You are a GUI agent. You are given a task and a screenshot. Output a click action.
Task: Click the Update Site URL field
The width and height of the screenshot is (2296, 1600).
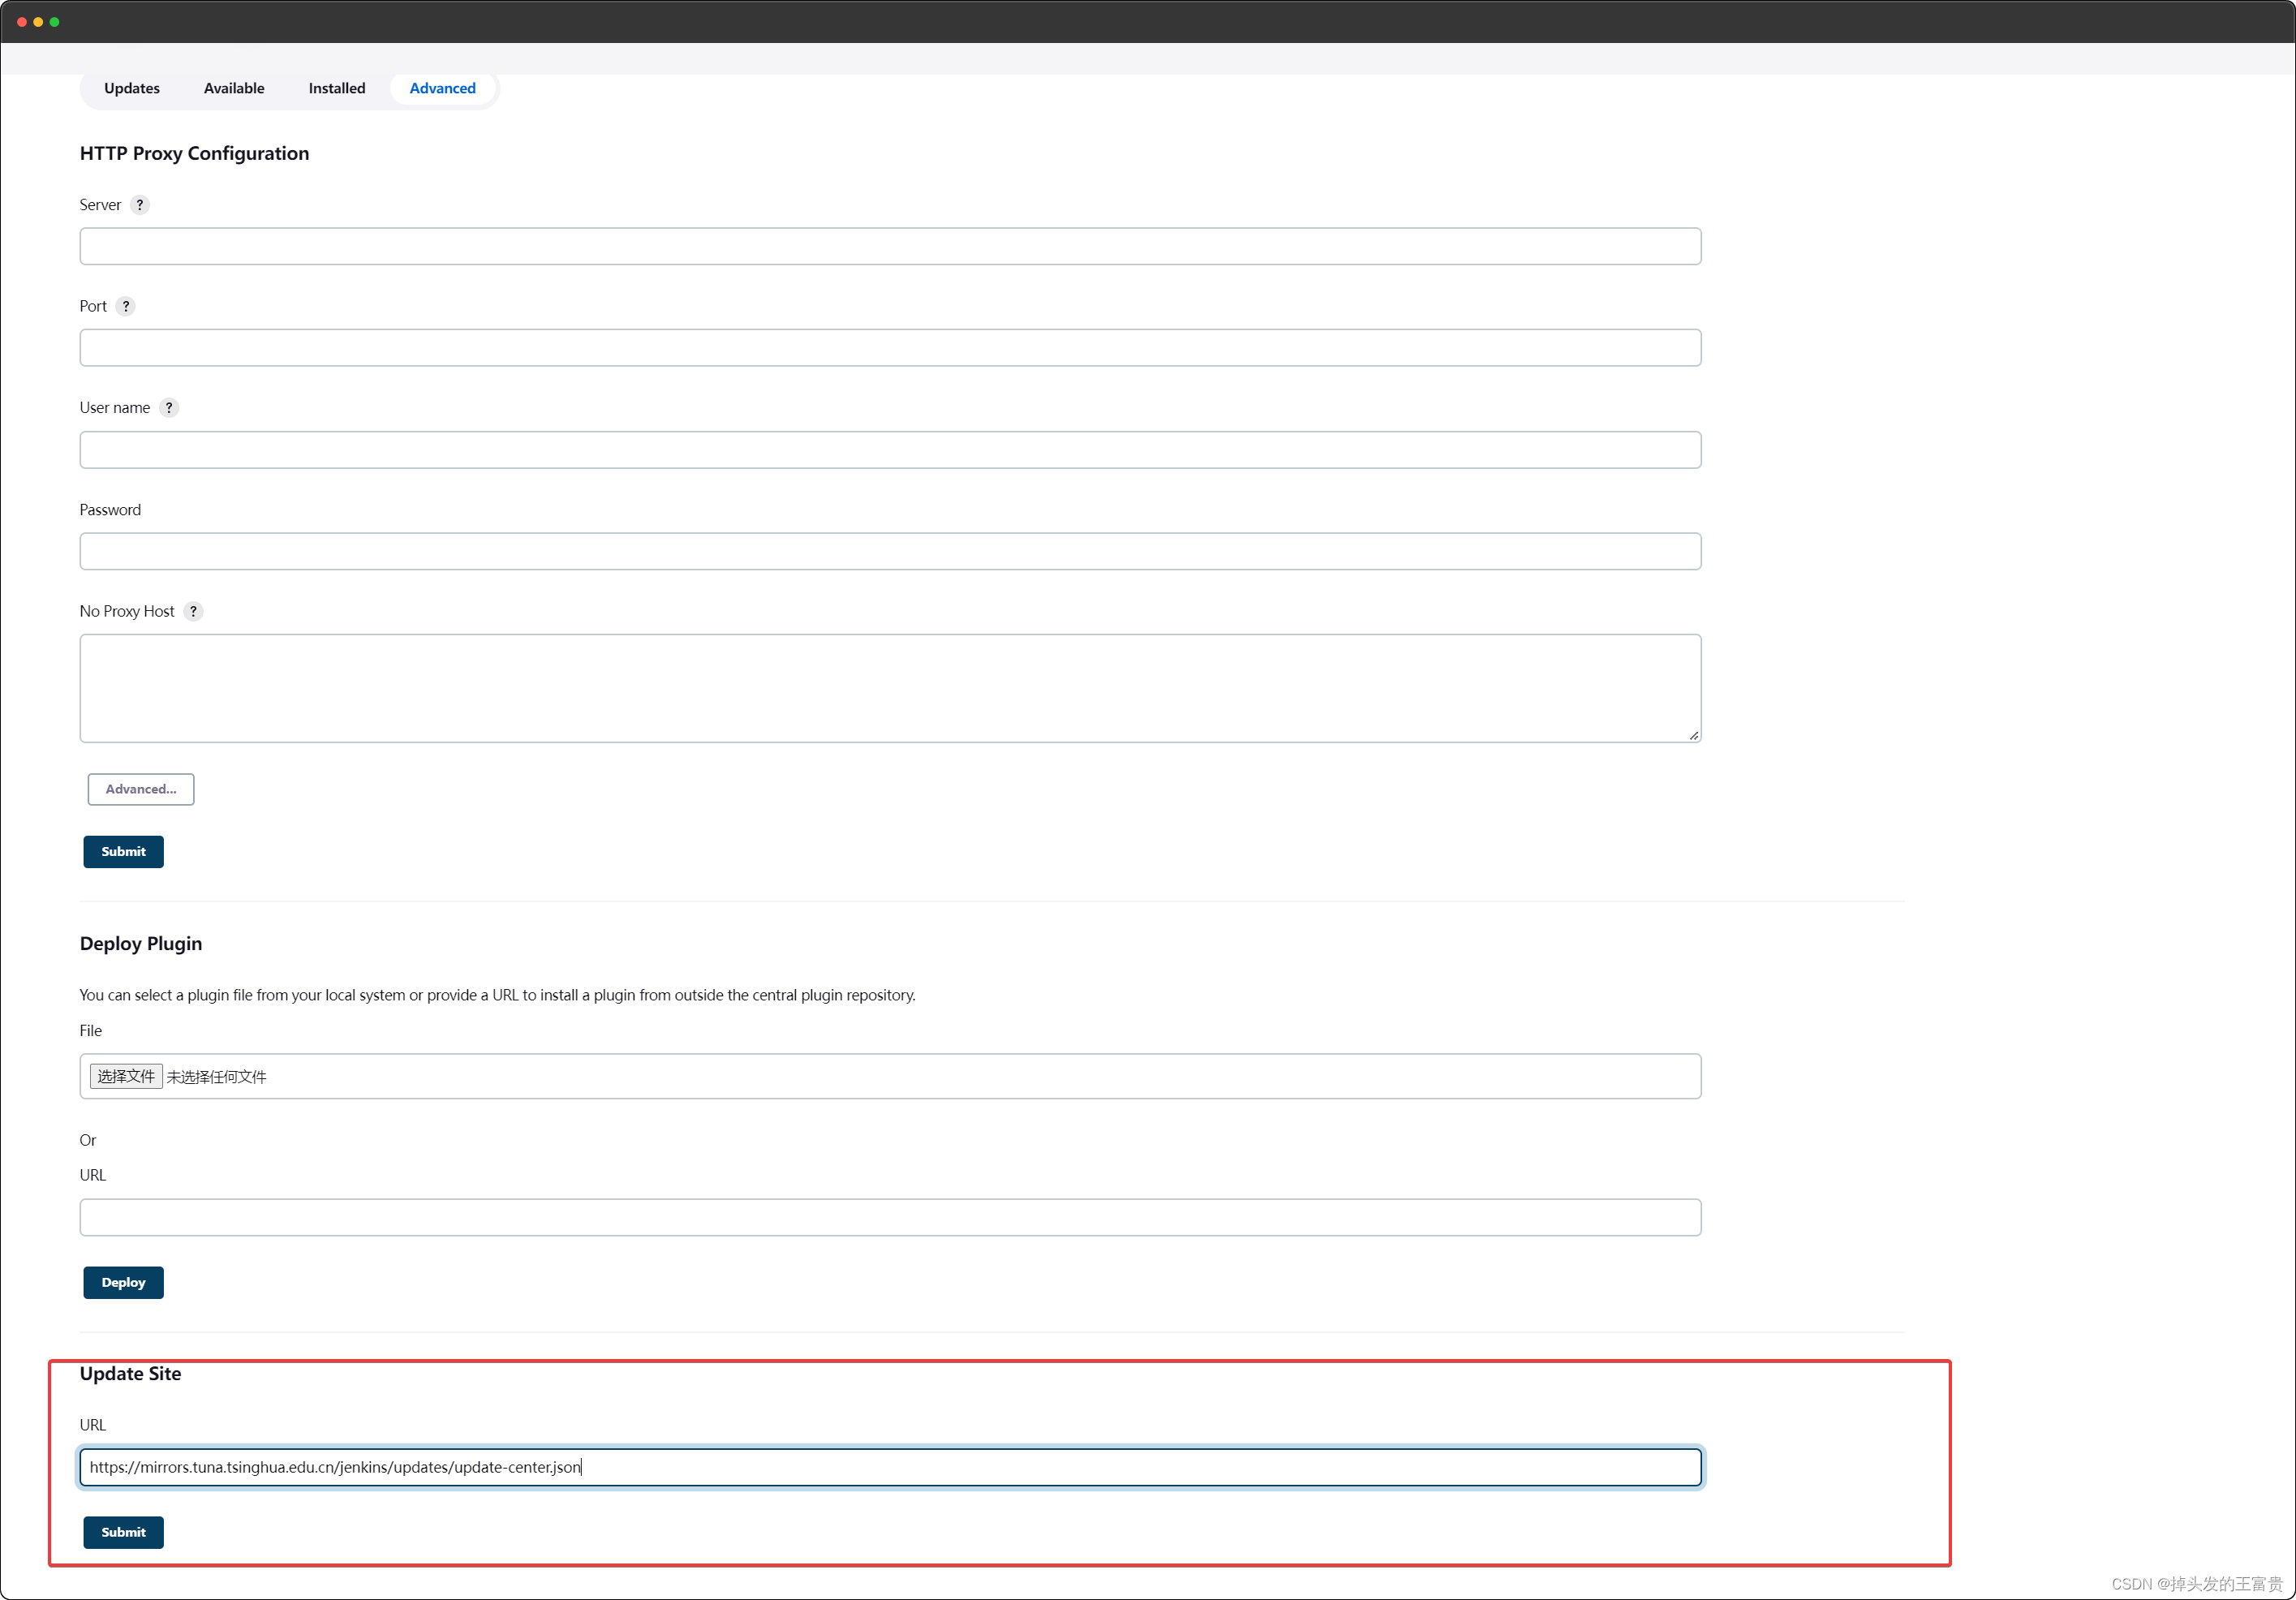coord(890,1467)
